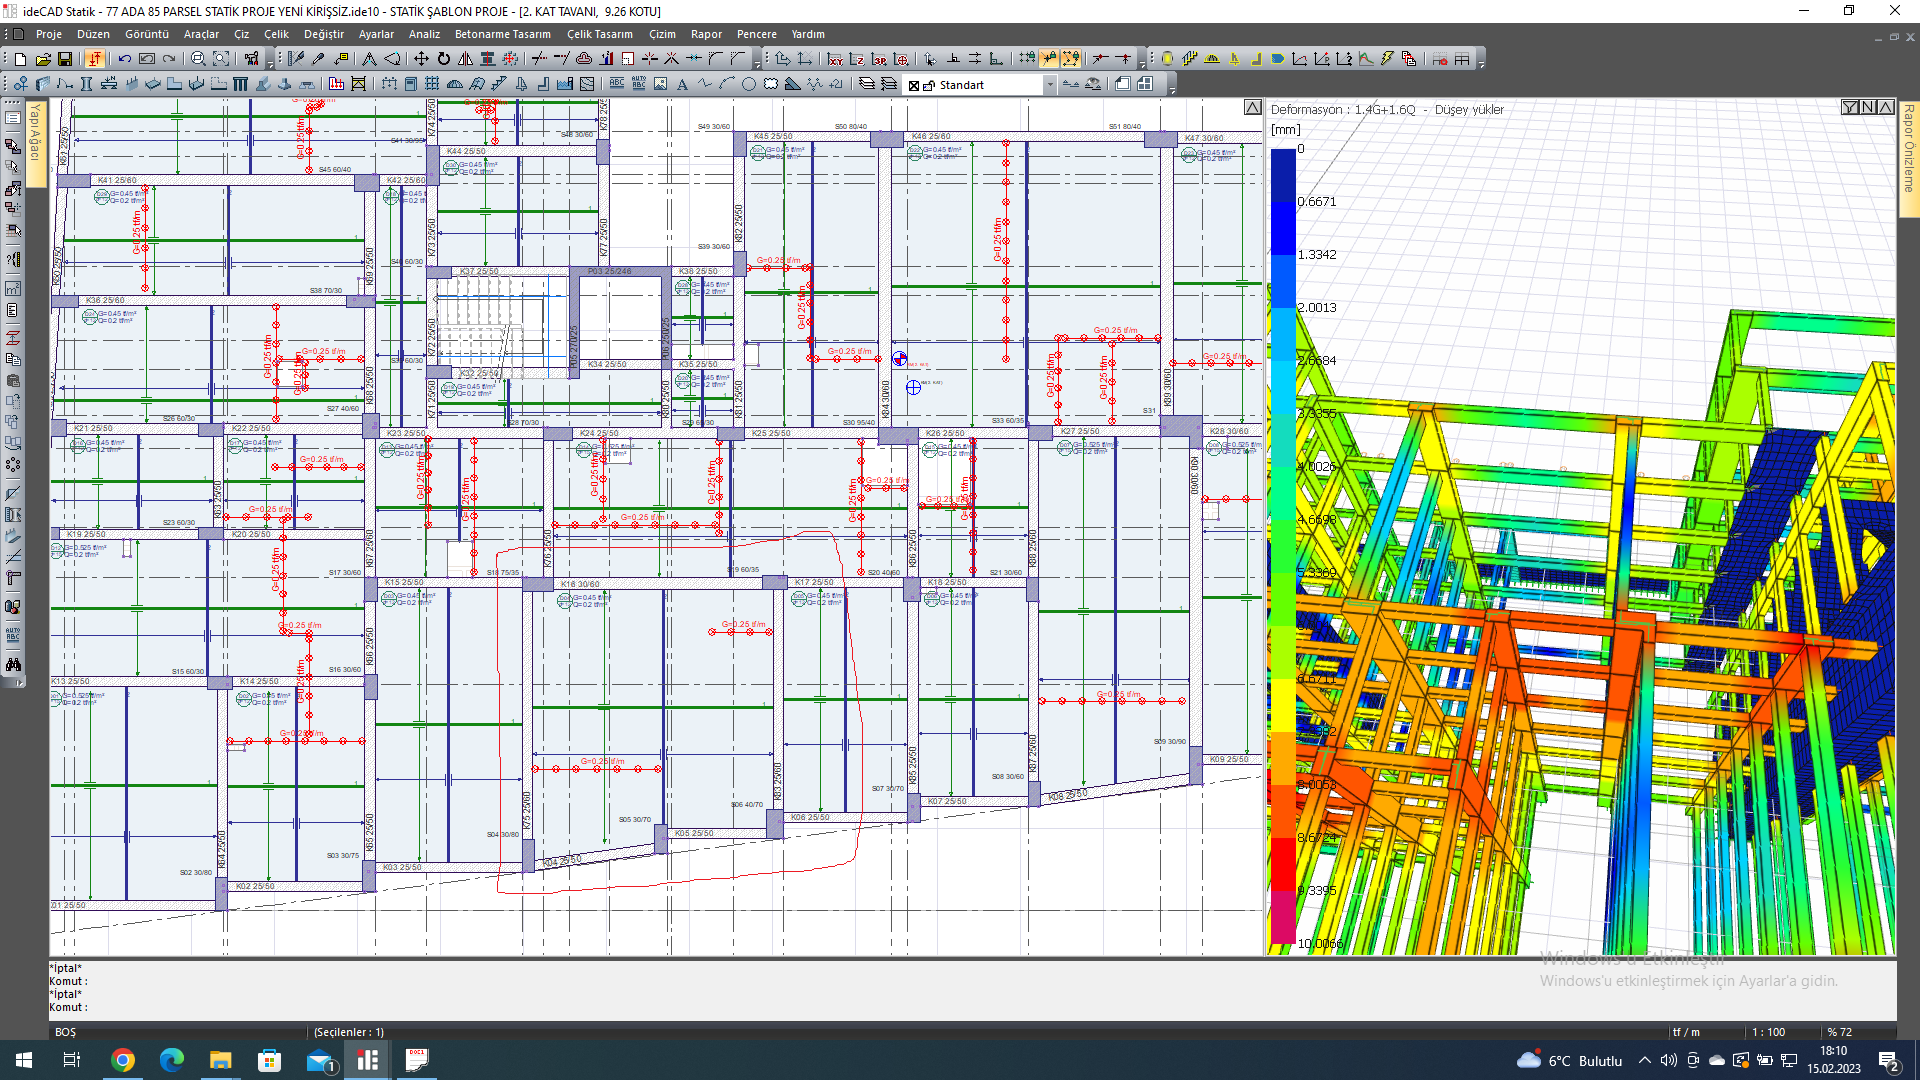Select the dome drawing tool
Viewport: 1920px width, 1080px height.
click(455, 85)
